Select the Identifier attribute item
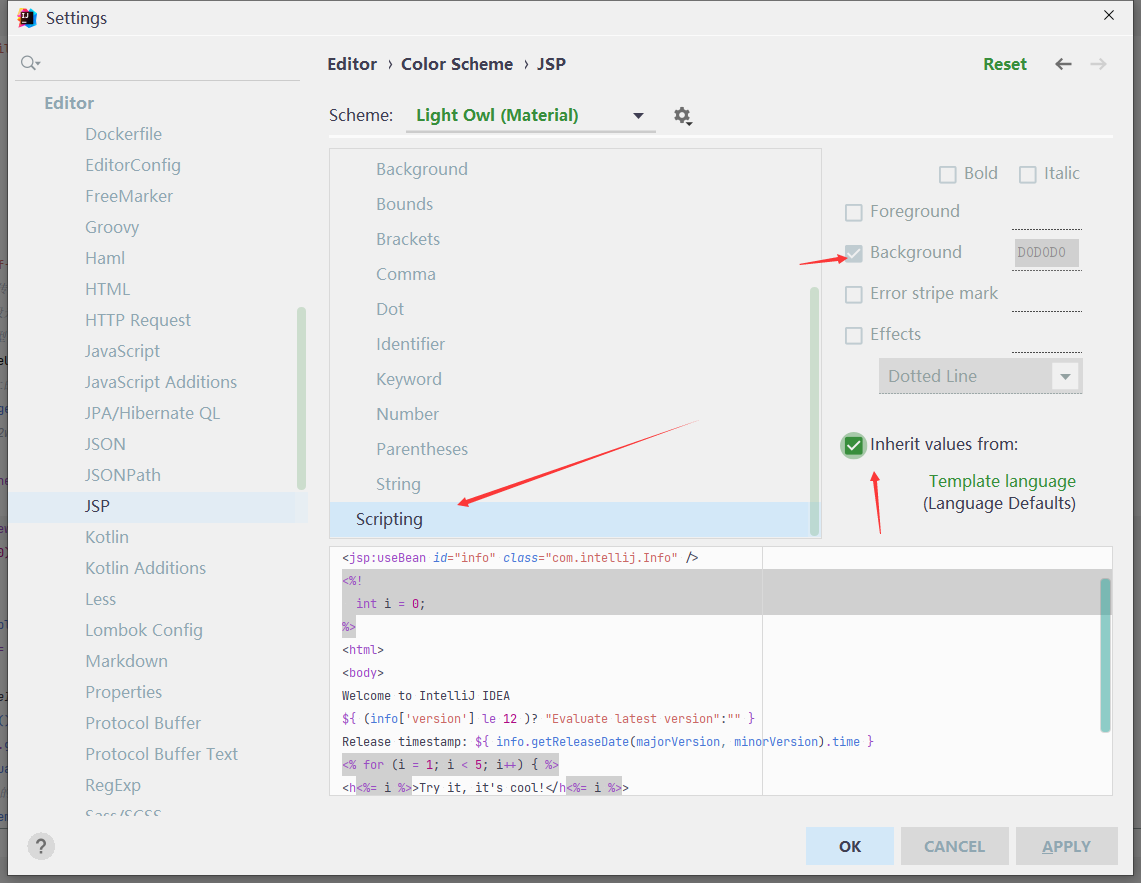 [410, 344]
